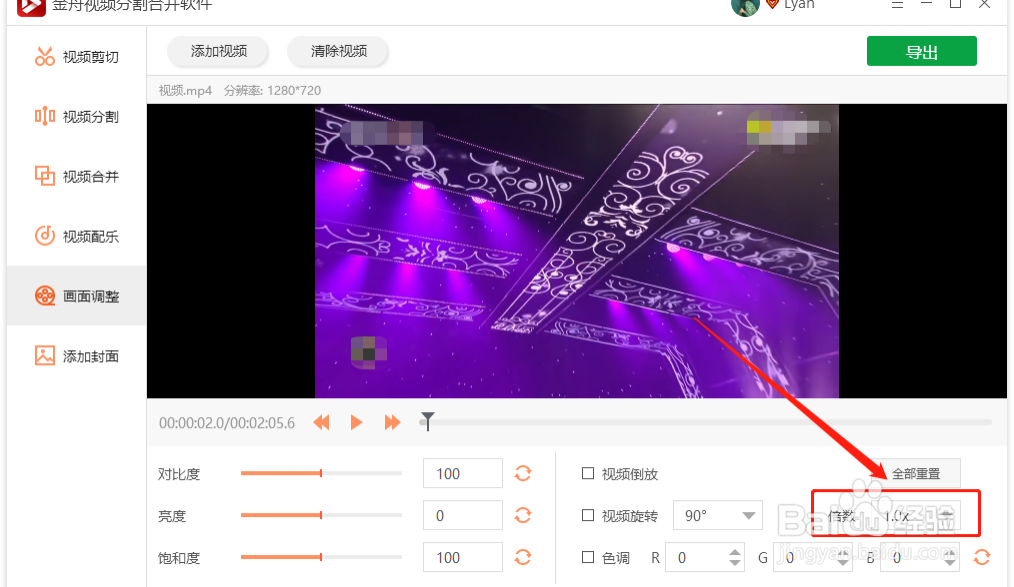Open the 添加封面 (add cover) section
1014x587 pixels.
point(76,356)
